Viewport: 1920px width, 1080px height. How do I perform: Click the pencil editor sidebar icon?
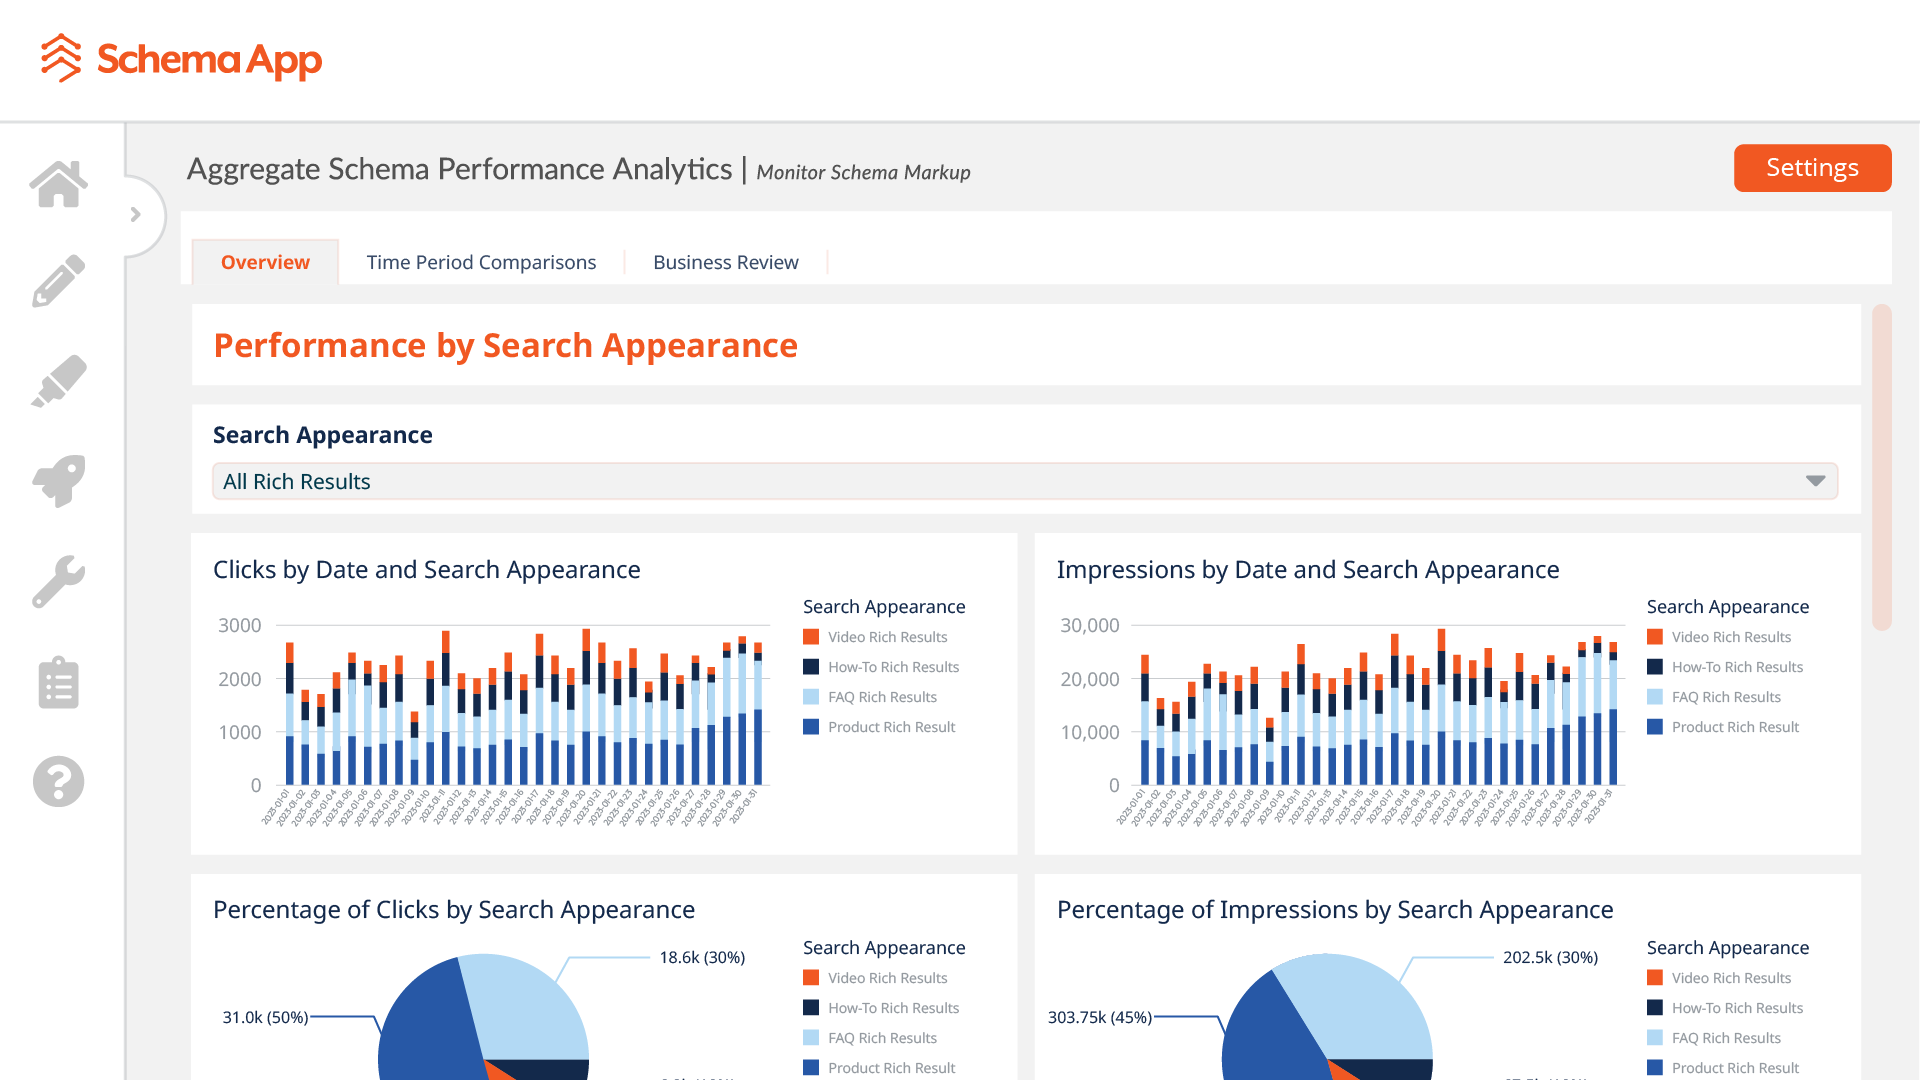tap(59, 281)
